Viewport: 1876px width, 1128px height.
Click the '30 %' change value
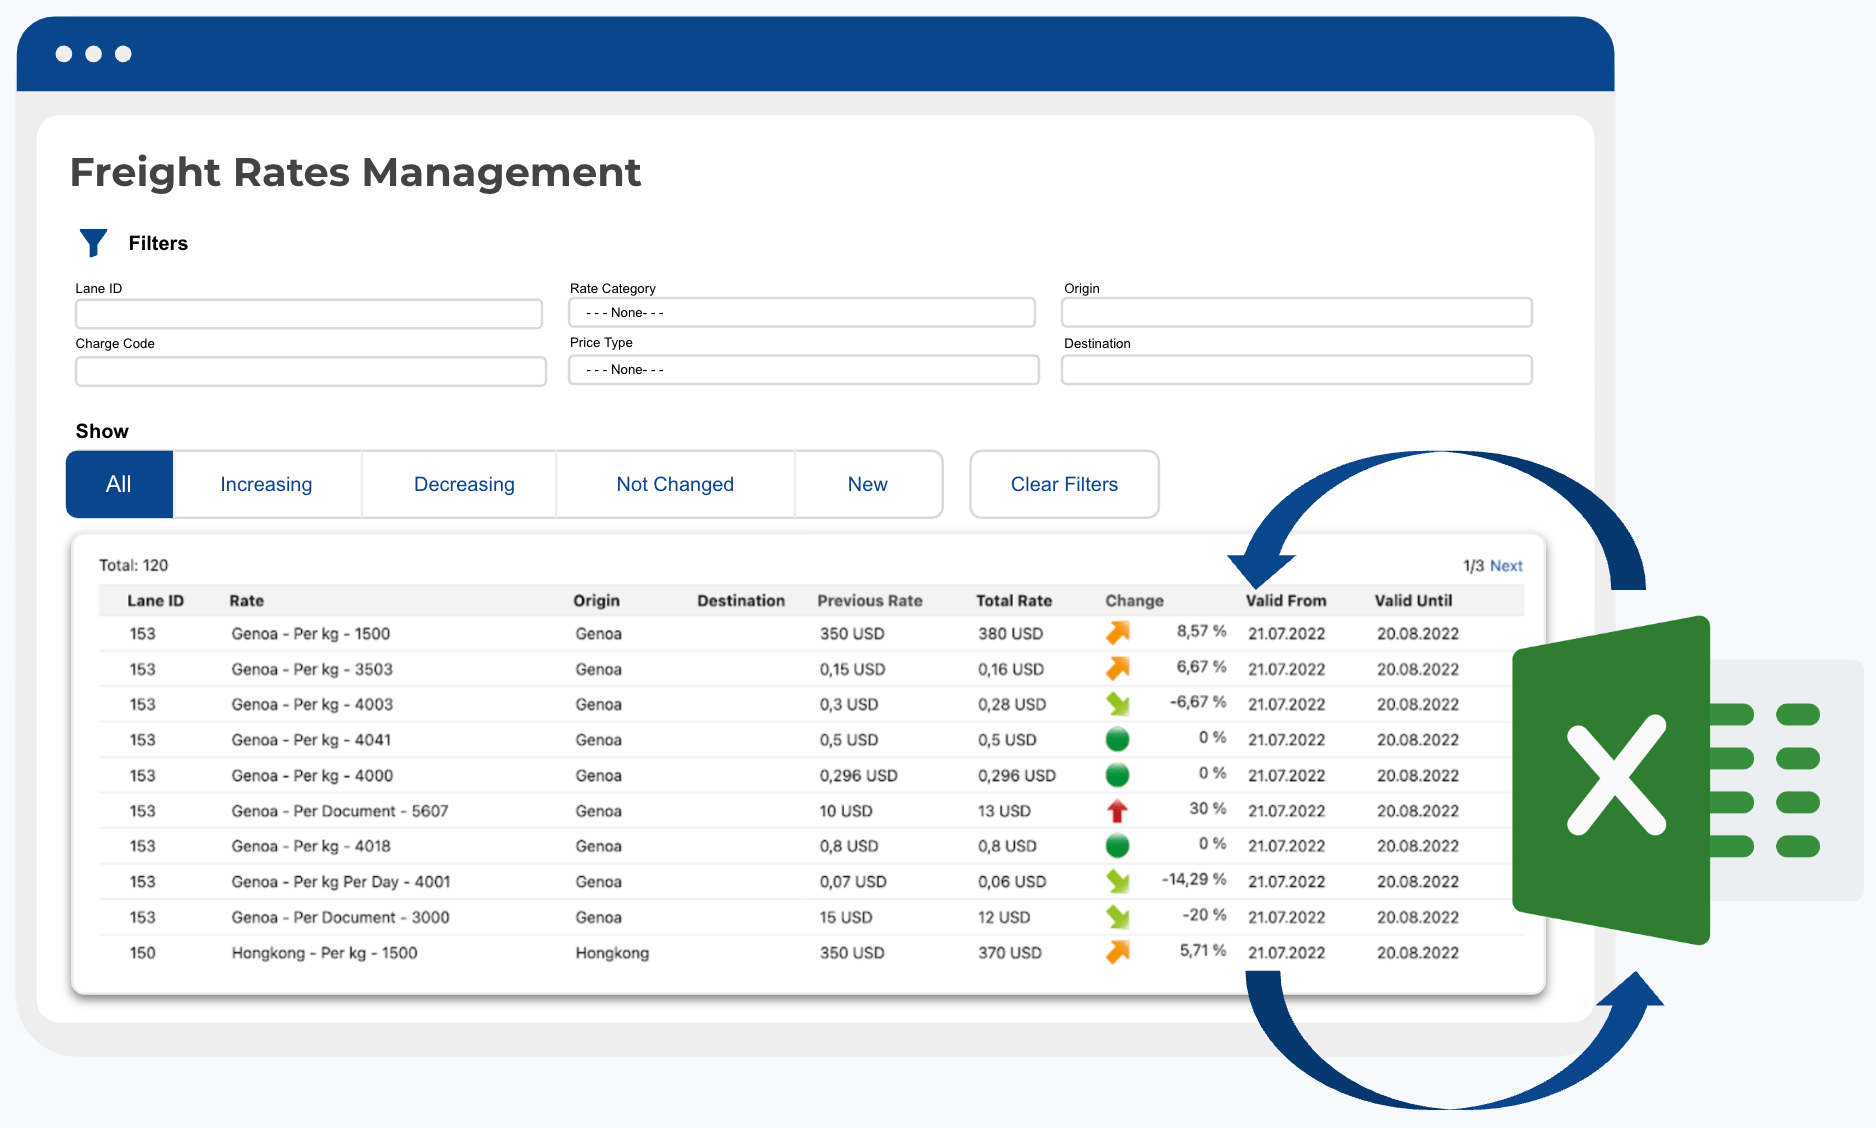coord(1207,808)
